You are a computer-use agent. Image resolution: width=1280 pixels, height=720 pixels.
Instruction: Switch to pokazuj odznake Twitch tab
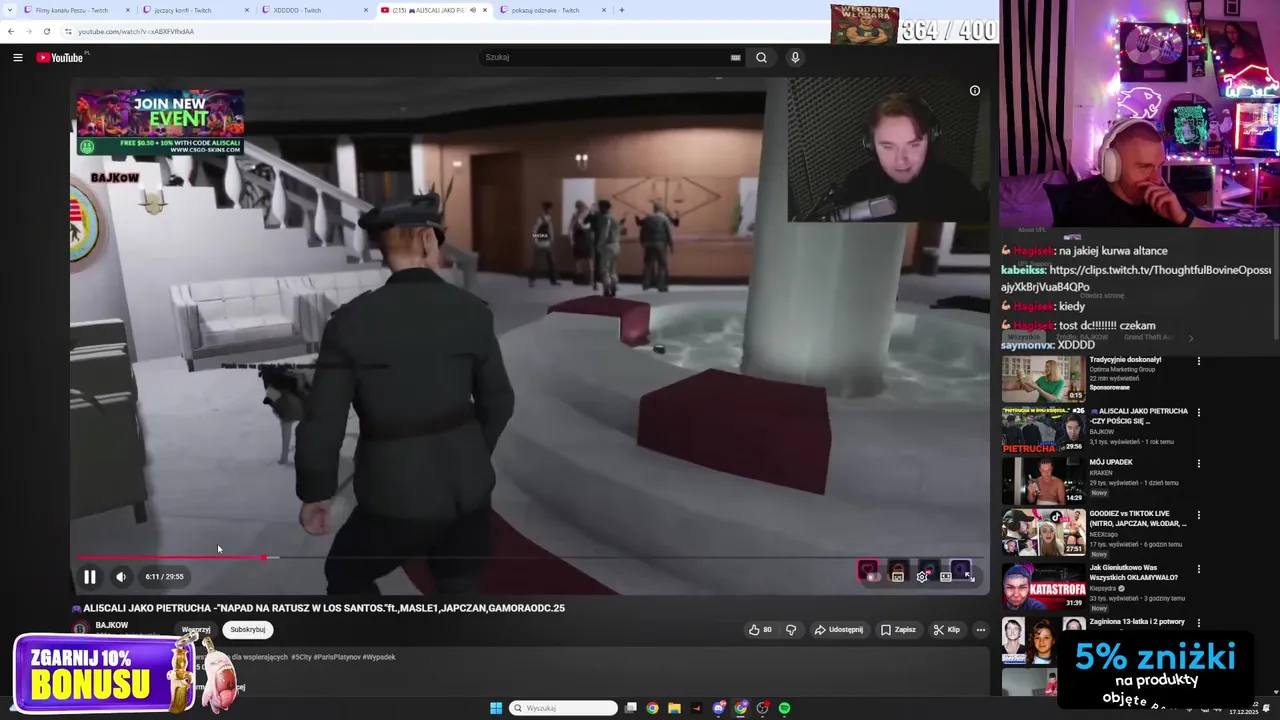tap(545, 10)
